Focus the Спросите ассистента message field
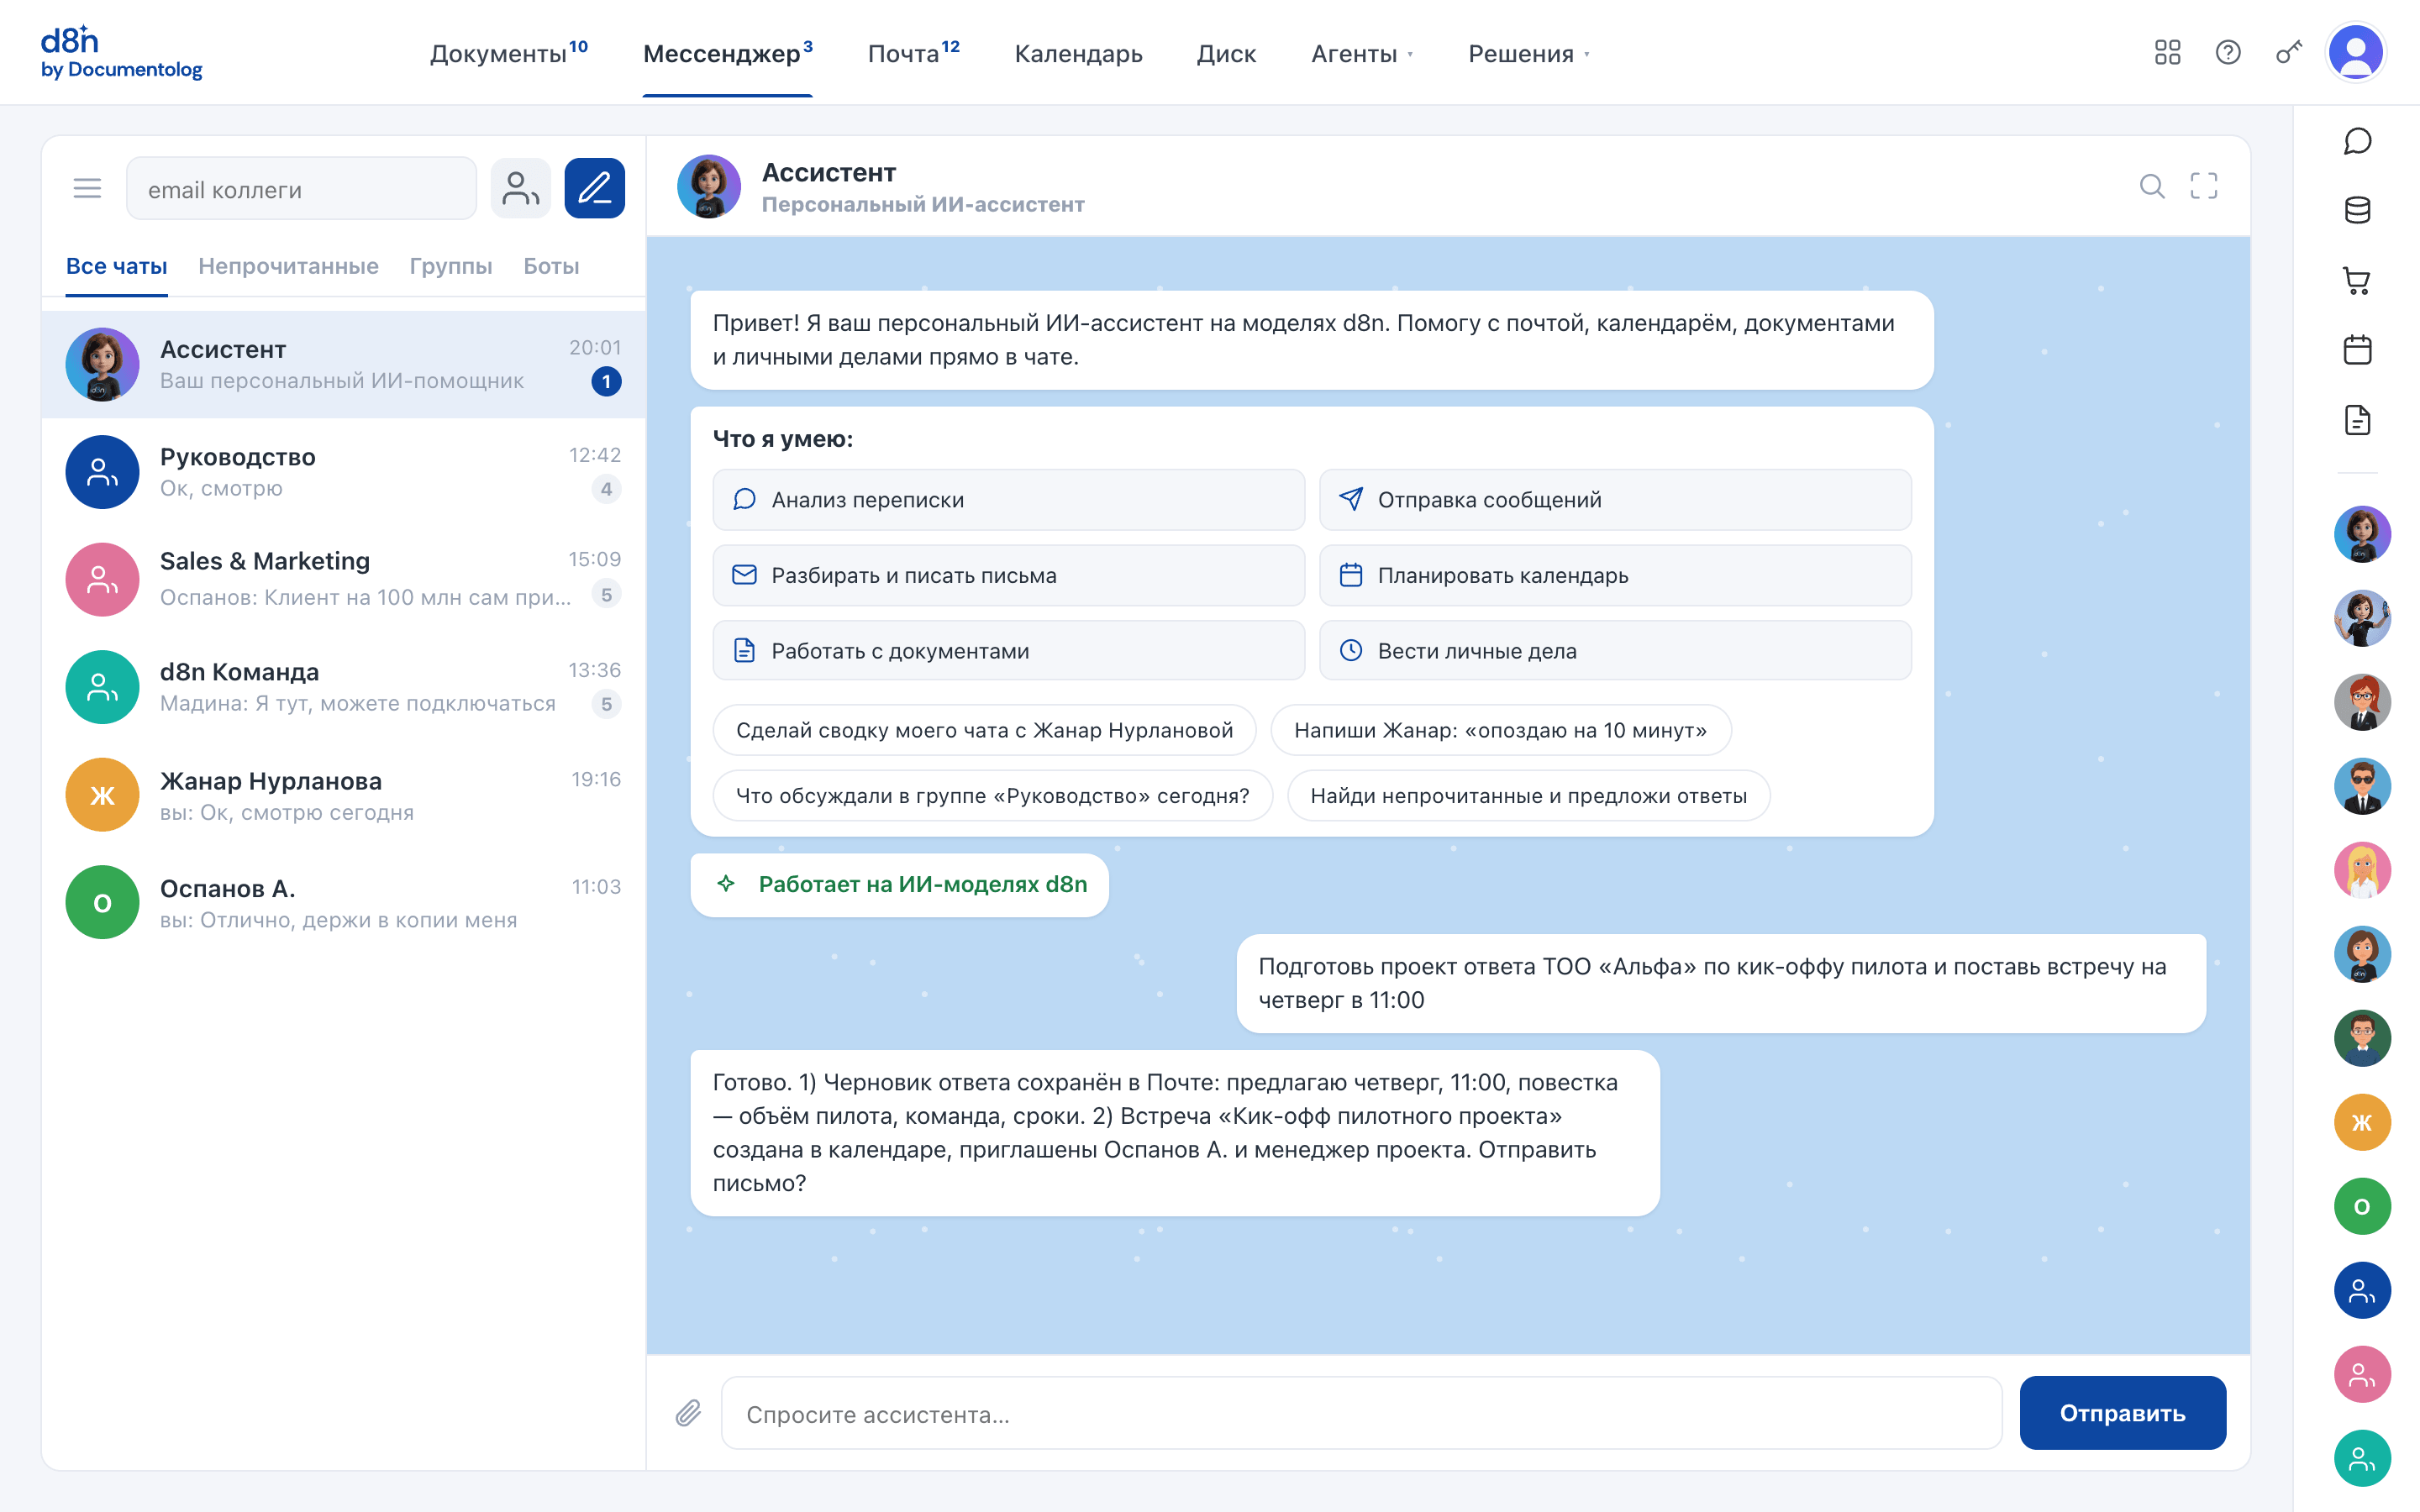 [x=1361, y=1413]
